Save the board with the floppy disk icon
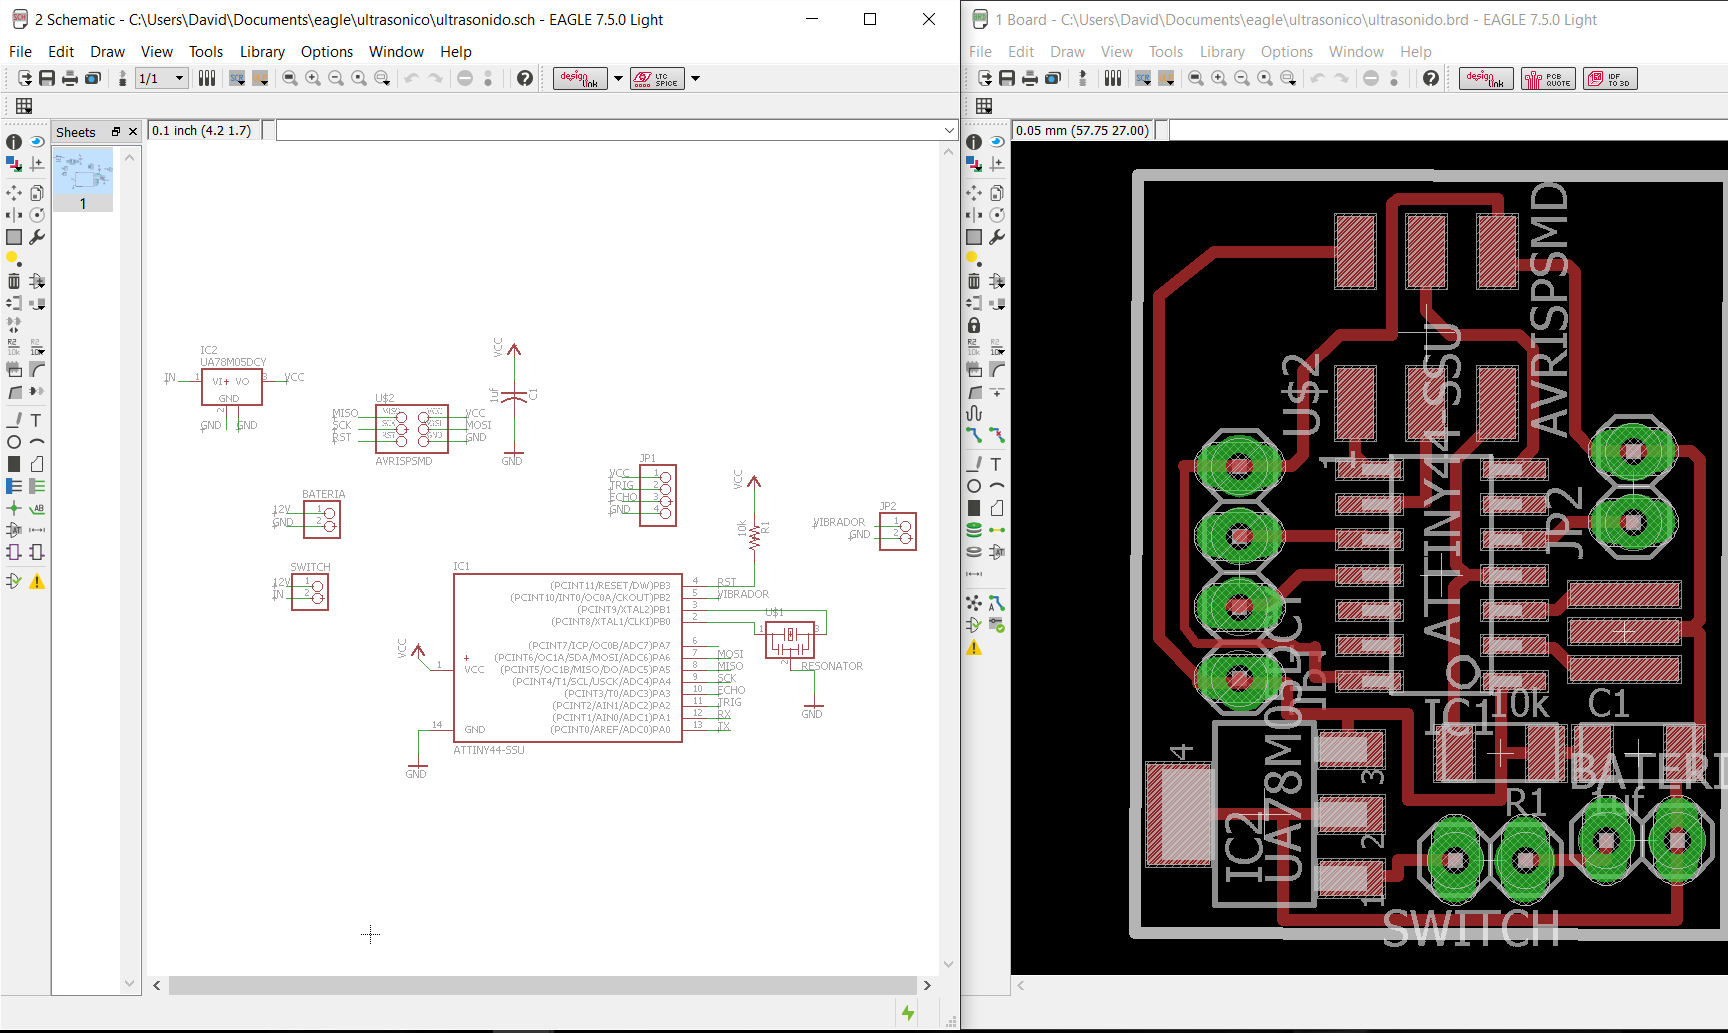Image resolution: width=1728 pixels, height=1033 pixels. click(1007, 78)
